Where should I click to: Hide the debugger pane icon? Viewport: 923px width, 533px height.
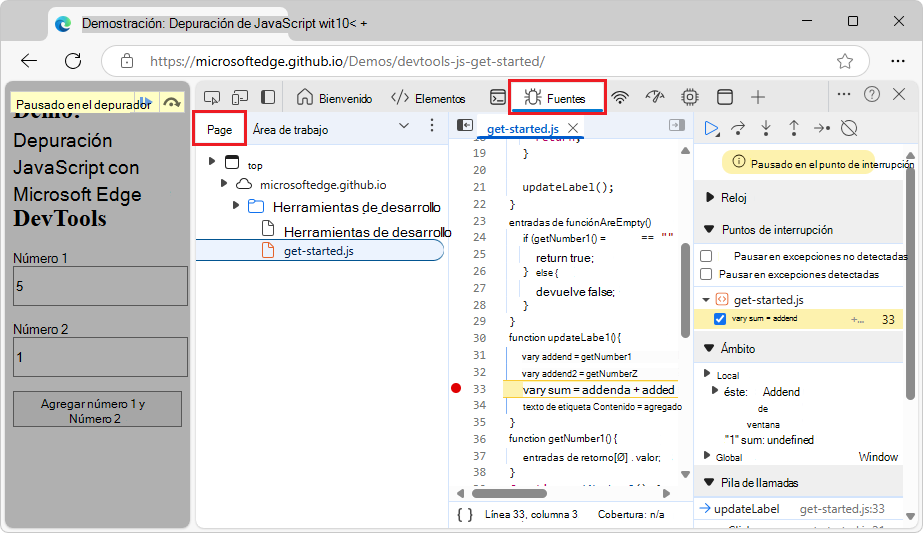[677, 125]
